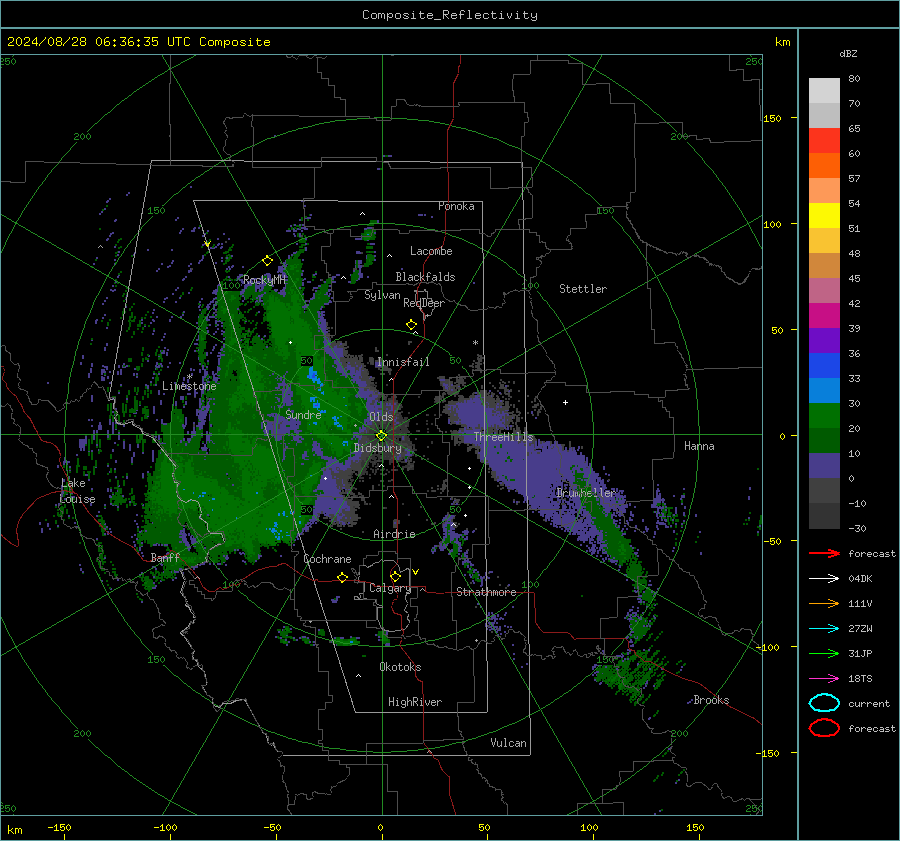Screen dimensions: 900x841
Task: Click the yellow diamond marker near Cochrane
Action: [x=342, y=577]
